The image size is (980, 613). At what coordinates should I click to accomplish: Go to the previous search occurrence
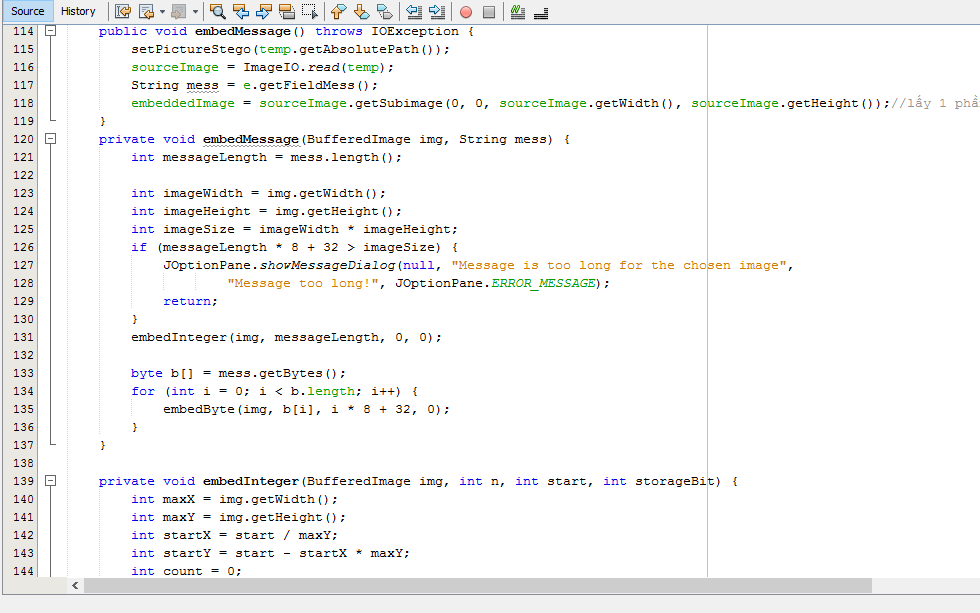pos(241,12)
